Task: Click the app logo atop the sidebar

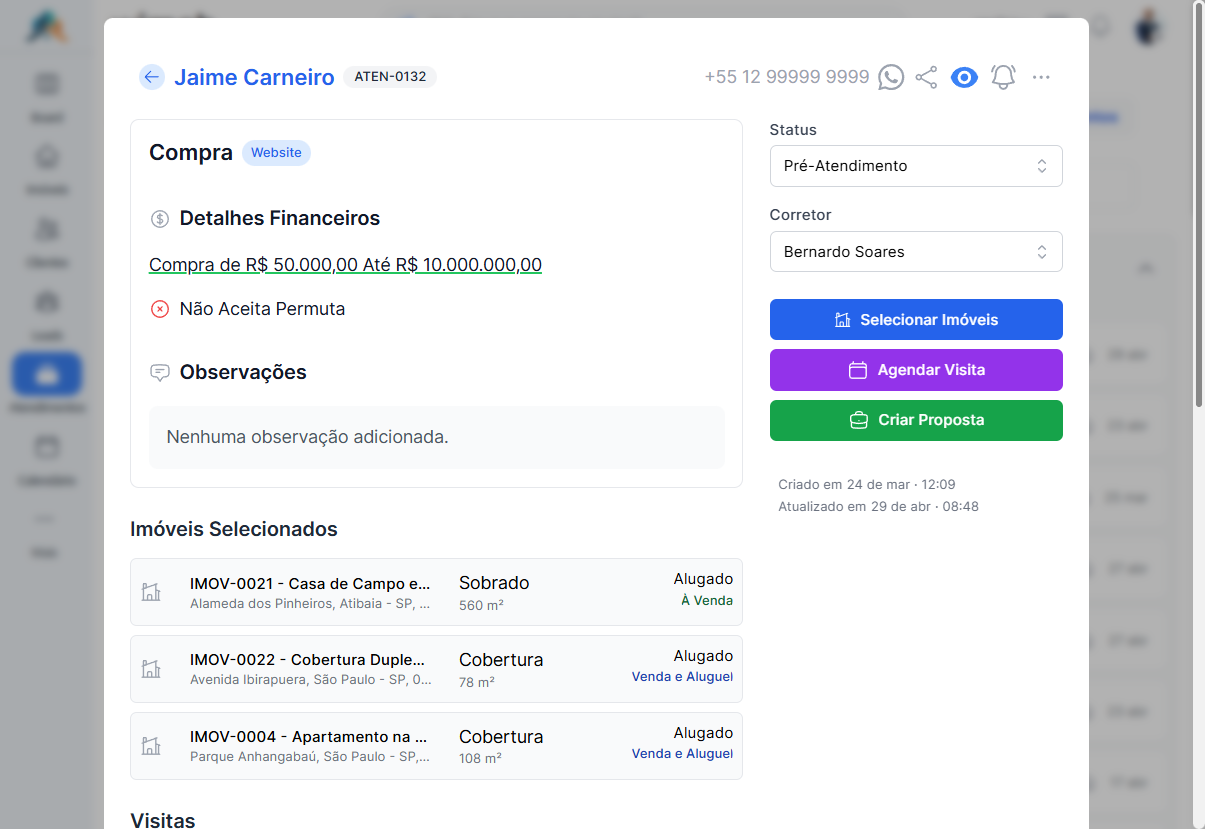Action: click(47, 27)
